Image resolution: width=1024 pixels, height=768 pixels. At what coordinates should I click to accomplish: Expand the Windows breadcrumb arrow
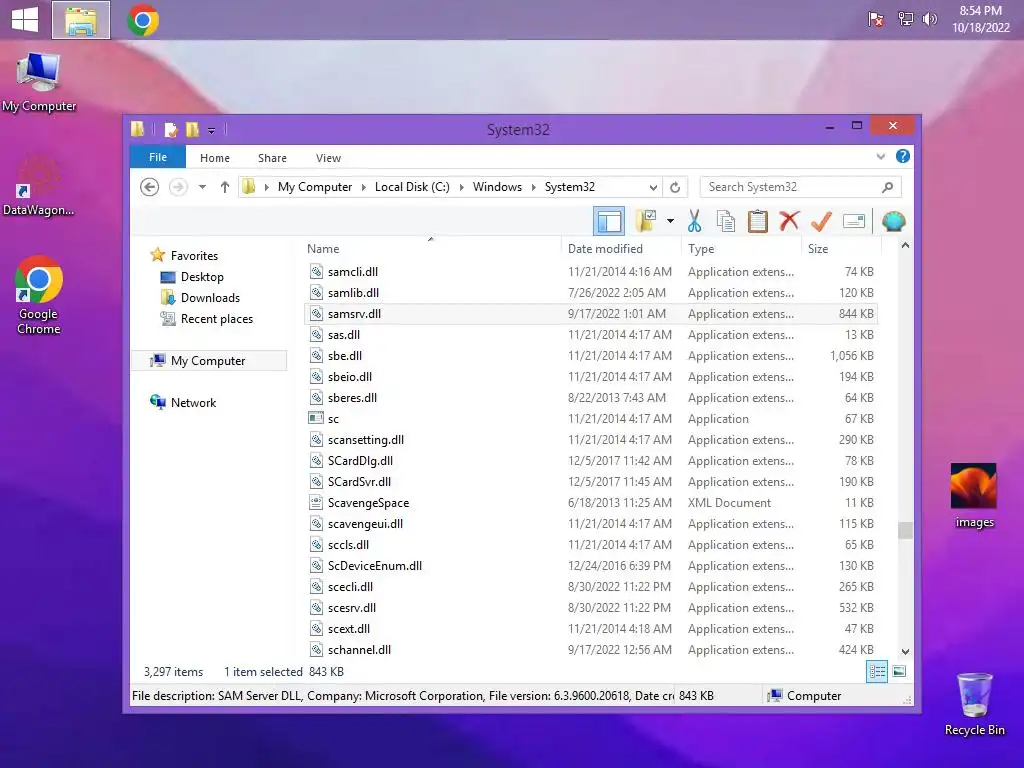click(534, 187)
